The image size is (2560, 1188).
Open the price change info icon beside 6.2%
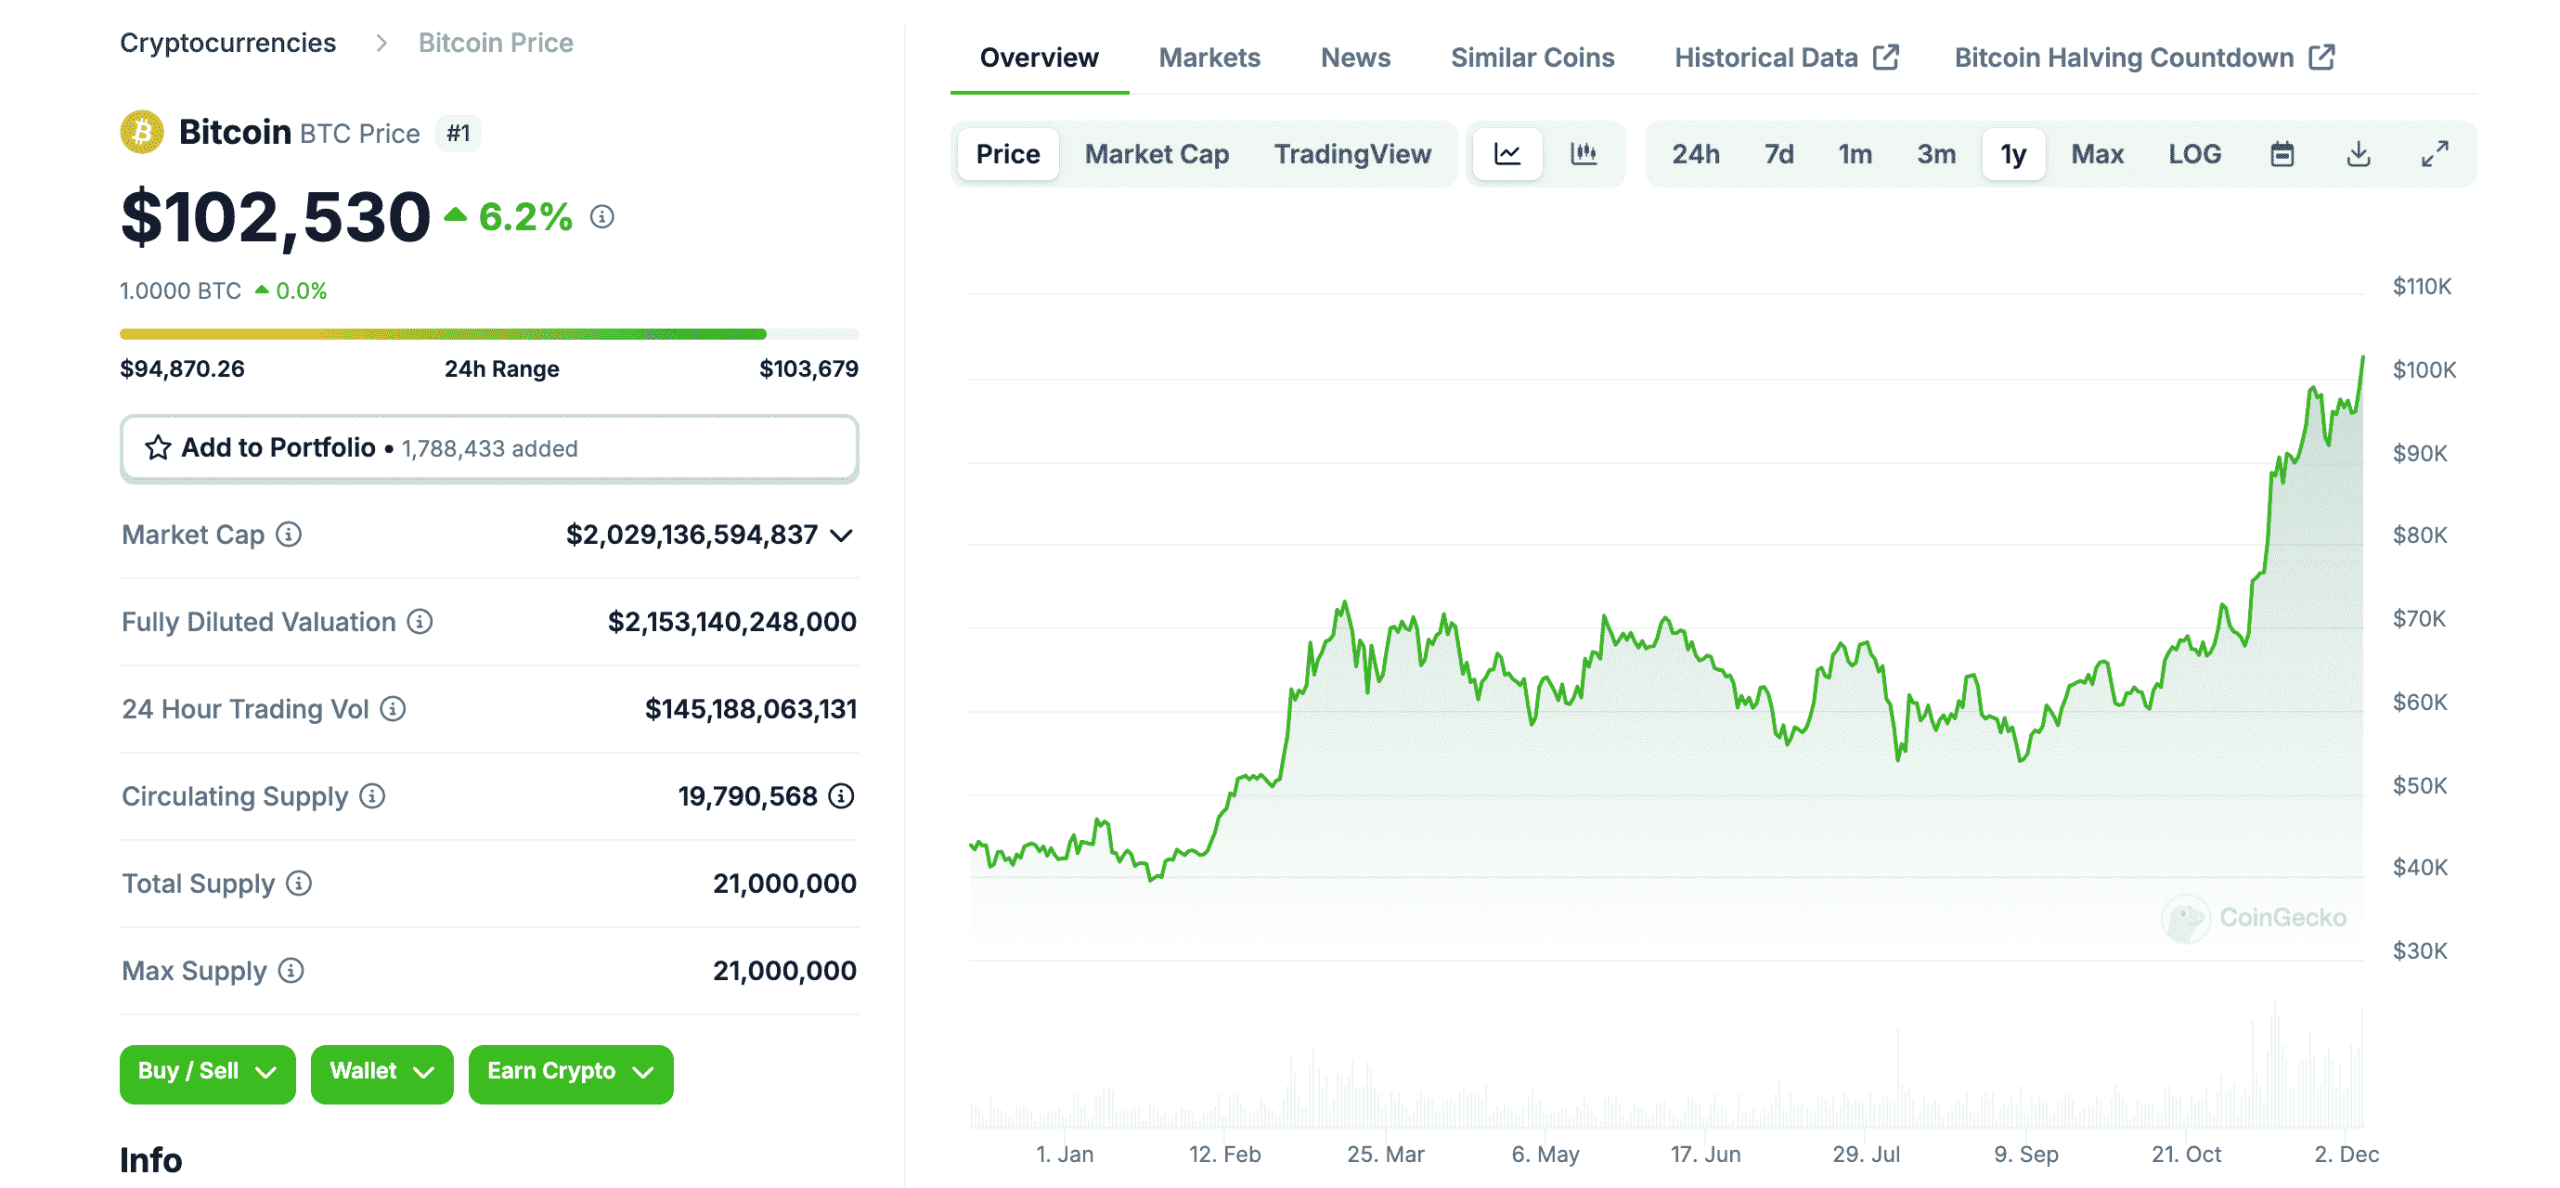[601, 216]
